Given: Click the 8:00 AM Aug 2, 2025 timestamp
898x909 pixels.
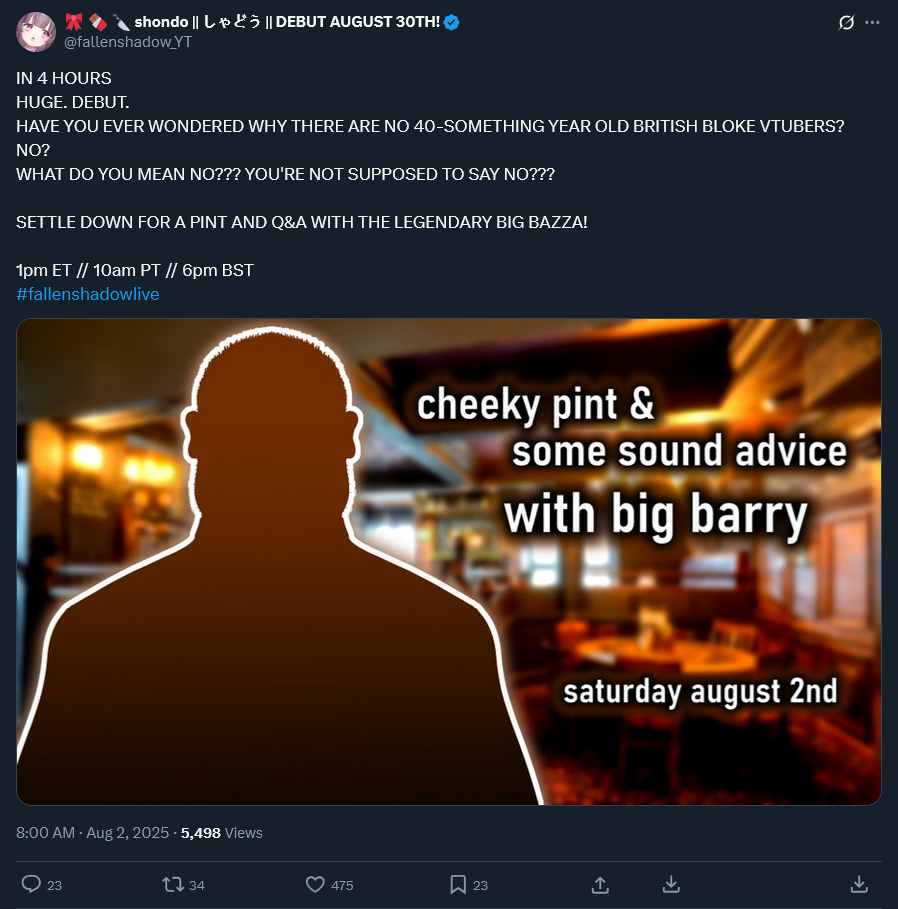Looking at the screenshot, I should [x=92, y=832].
